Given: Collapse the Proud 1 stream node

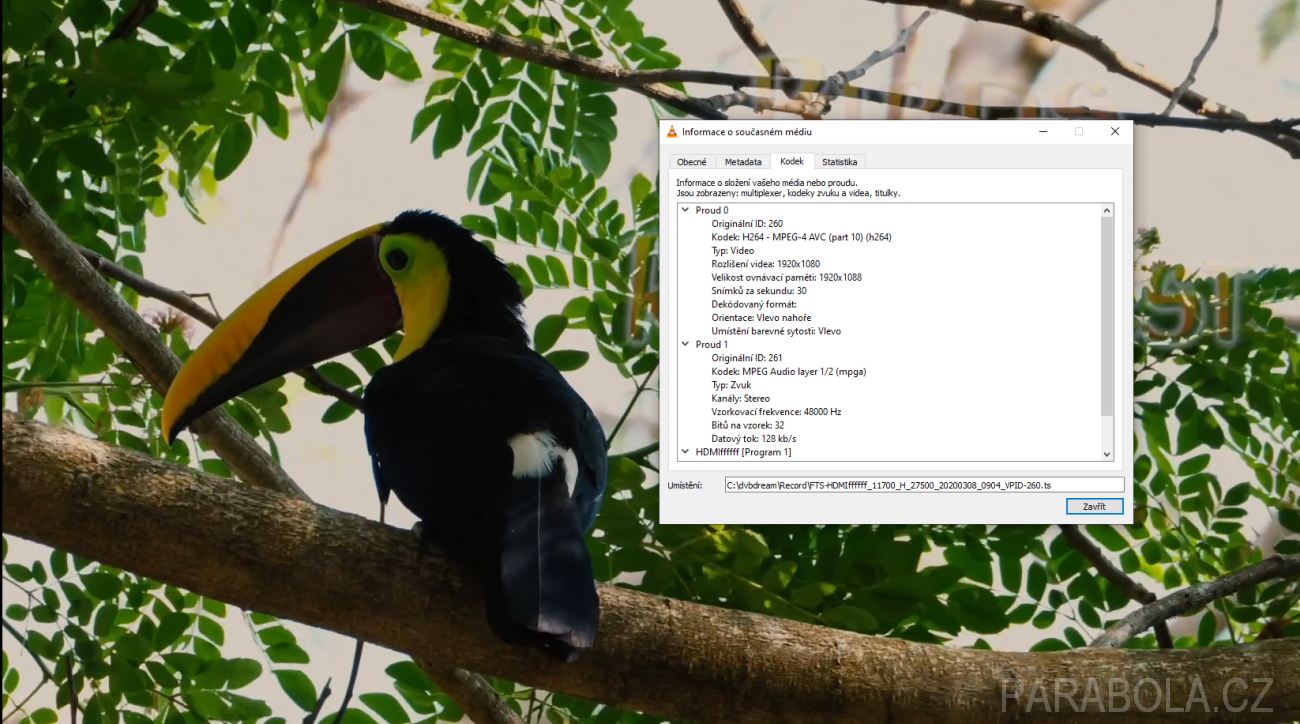Looking at the screenshot, I should click(x=685, y=345).
